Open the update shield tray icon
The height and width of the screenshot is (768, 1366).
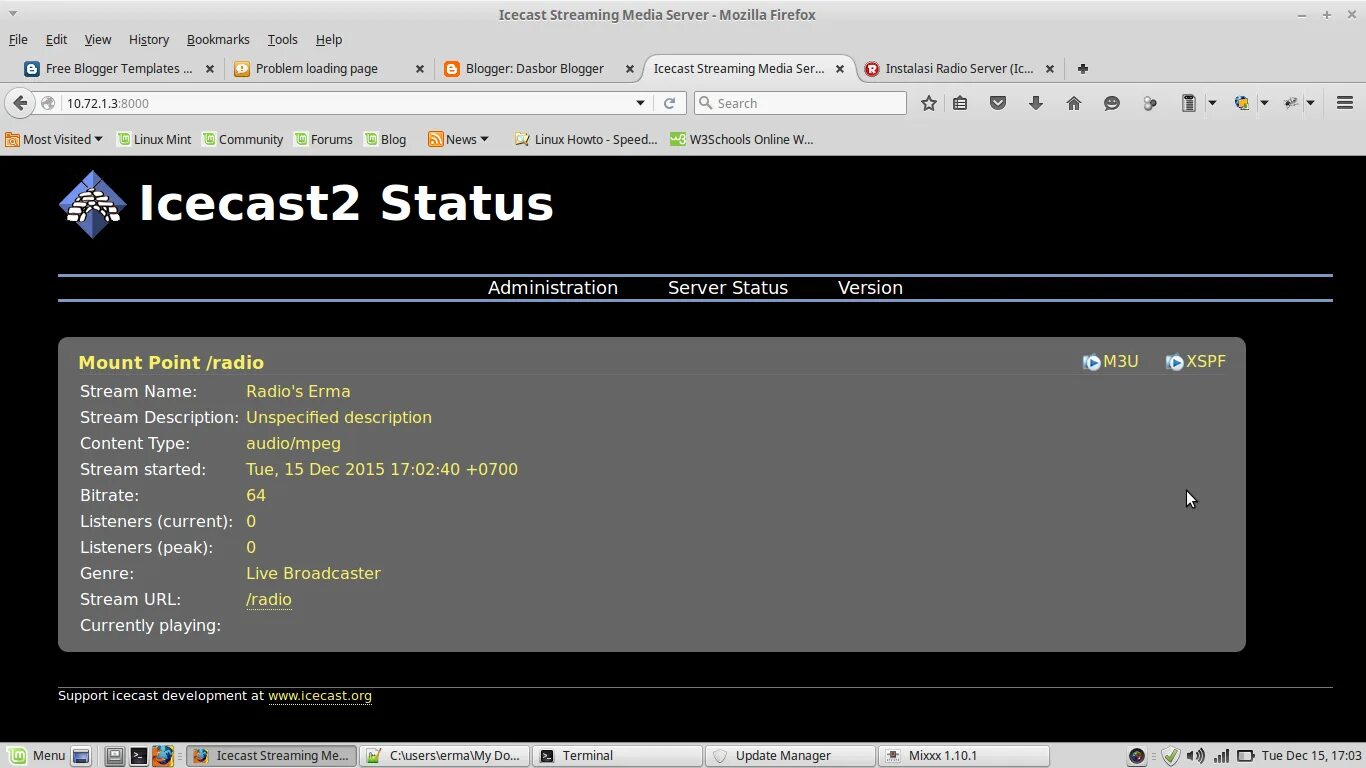pyautogui.click(x=1170, y=756)
